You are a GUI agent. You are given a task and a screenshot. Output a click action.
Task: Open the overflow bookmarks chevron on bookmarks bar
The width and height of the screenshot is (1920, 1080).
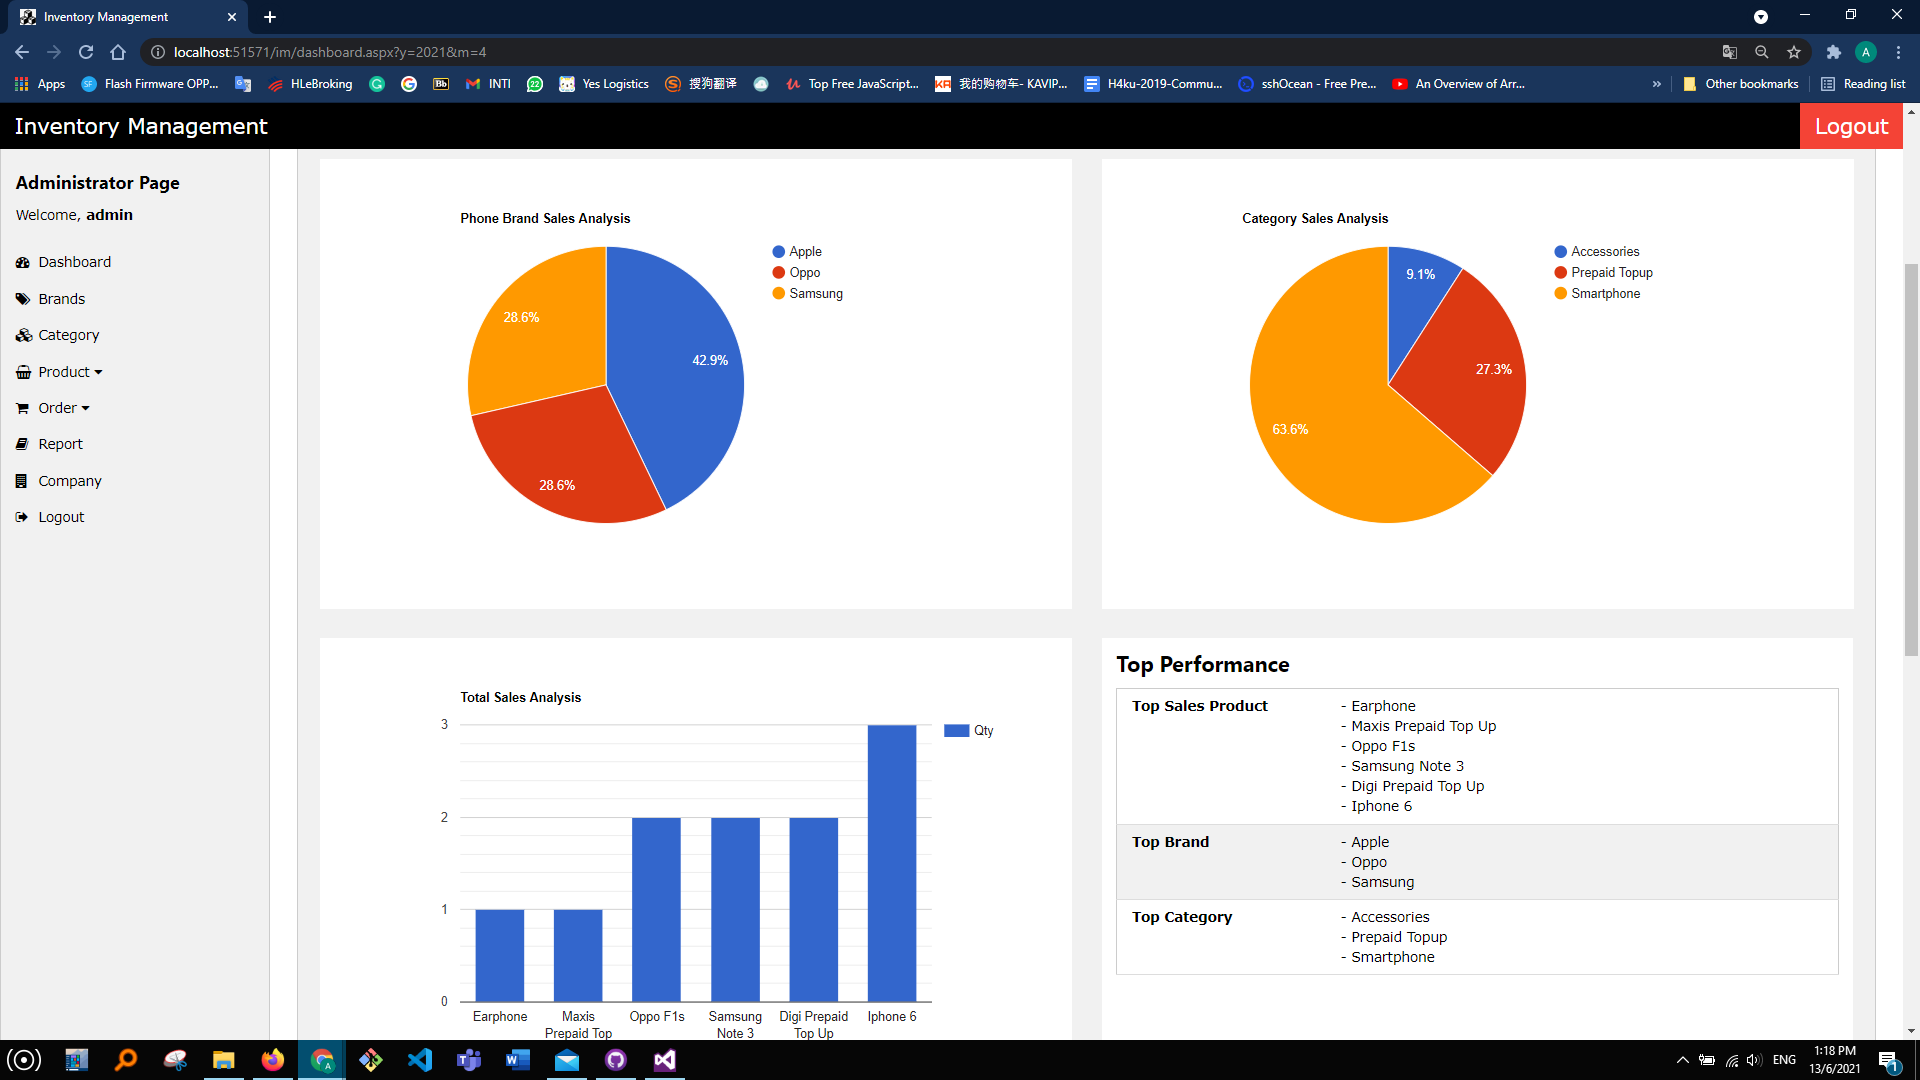[1658, 84]
